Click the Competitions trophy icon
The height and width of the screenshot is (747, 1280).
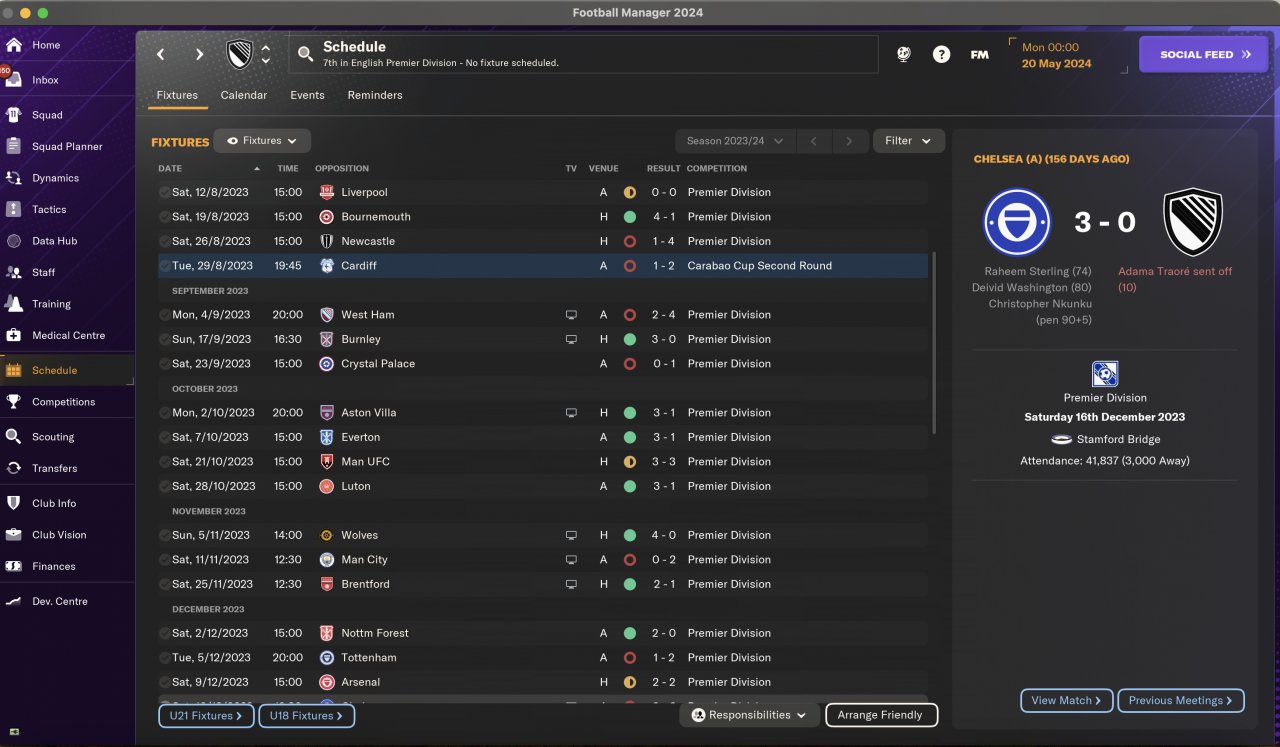[x=14, y=402]
